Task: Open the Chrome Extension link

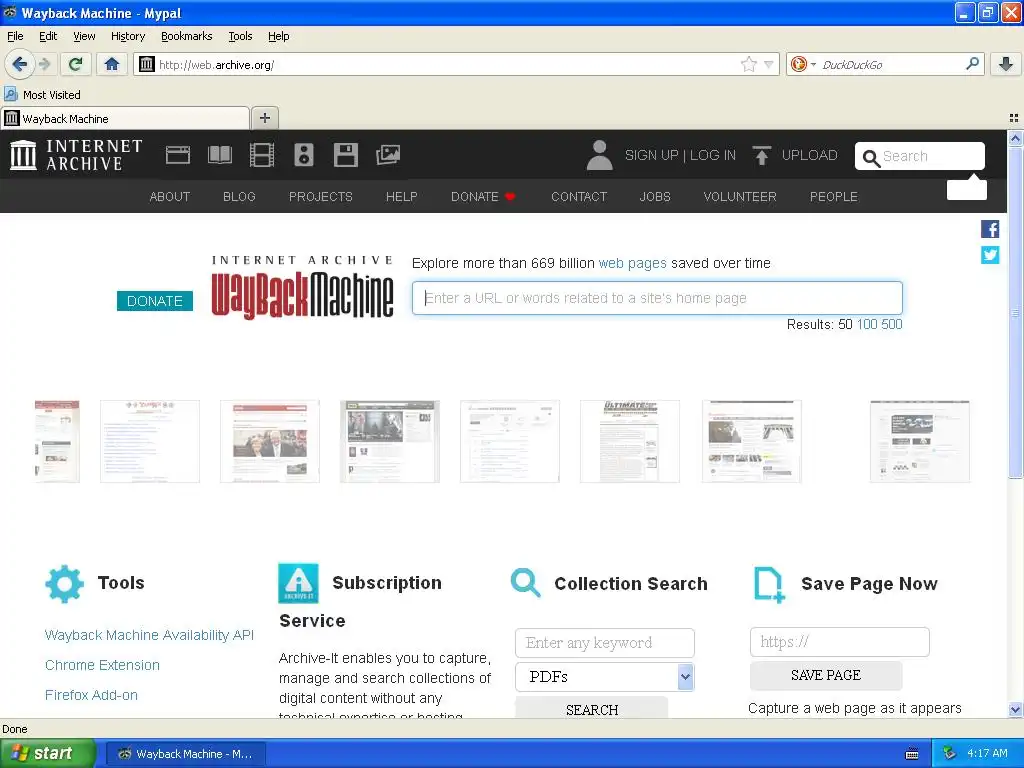Action: coord(102,665)
